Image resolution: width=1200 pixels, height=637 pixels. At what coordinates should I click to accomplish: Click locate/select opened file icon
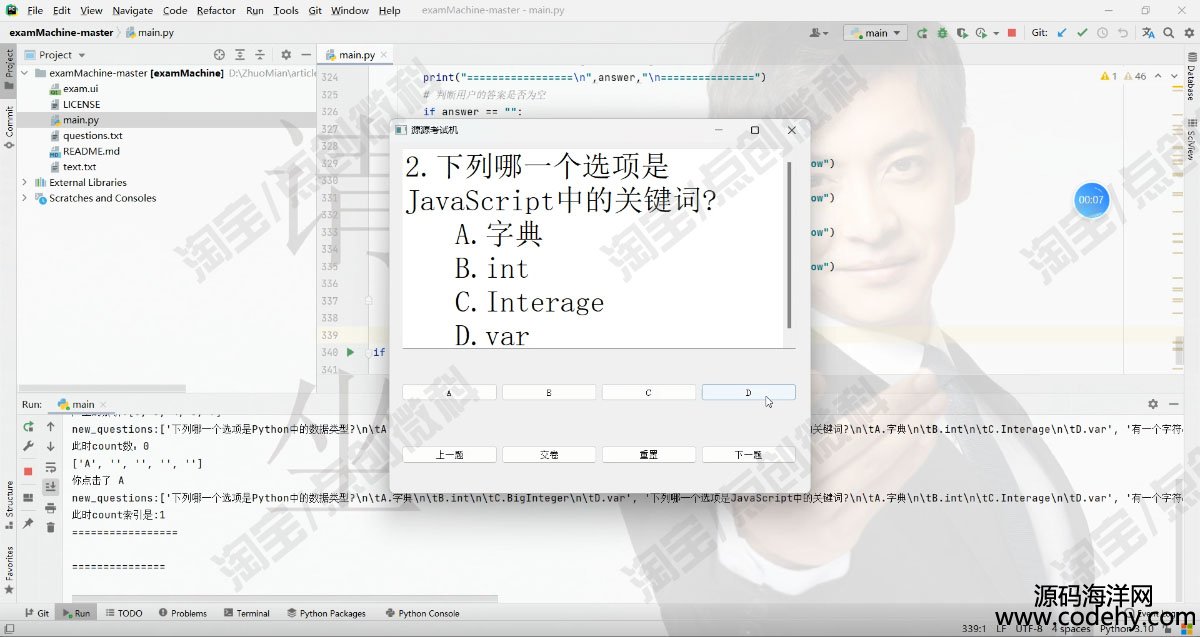tap(219, 55)
